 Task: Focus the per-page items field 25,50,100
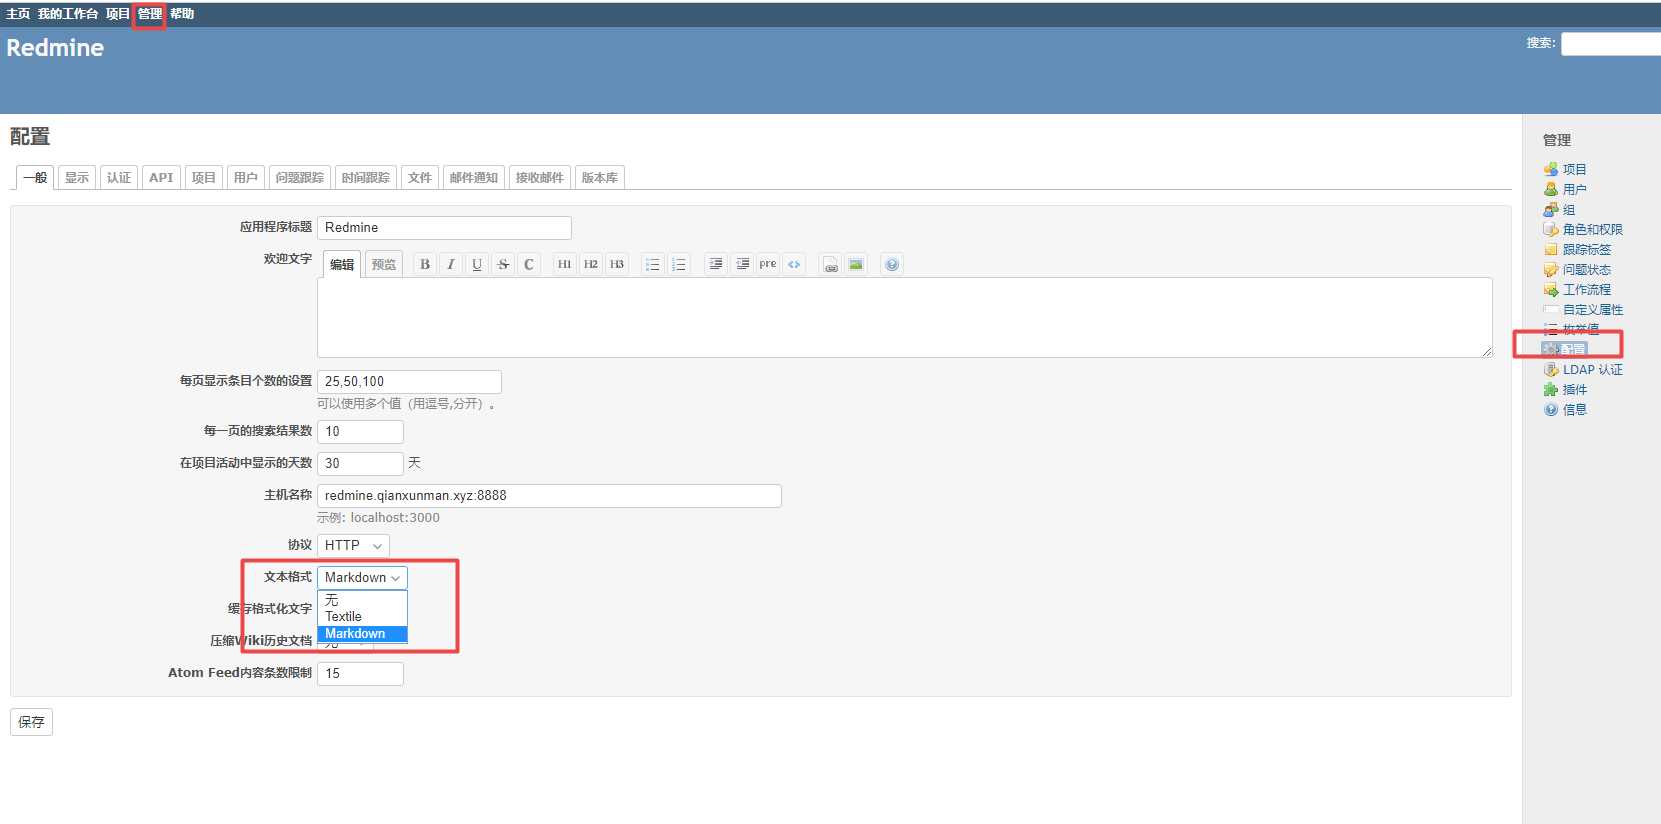click(x=409, y=382)
